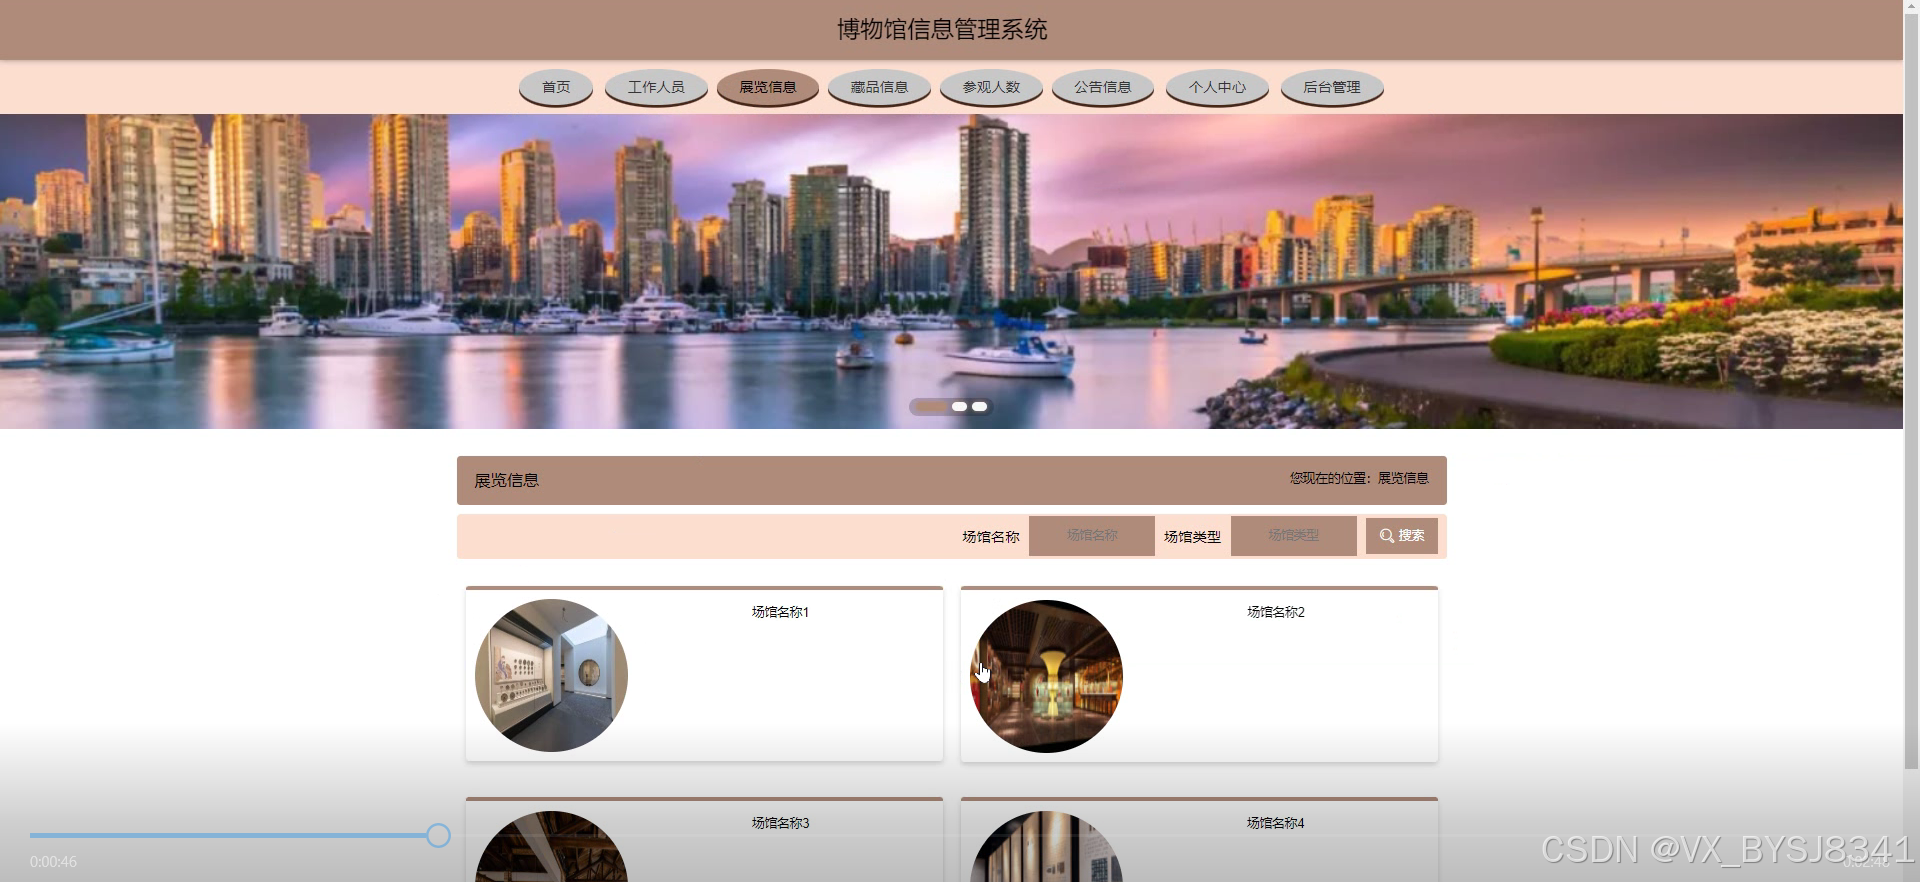Open 后台管理 admin page
The height and width of the screenshot is (882, 1920).
coord(1332,87)
